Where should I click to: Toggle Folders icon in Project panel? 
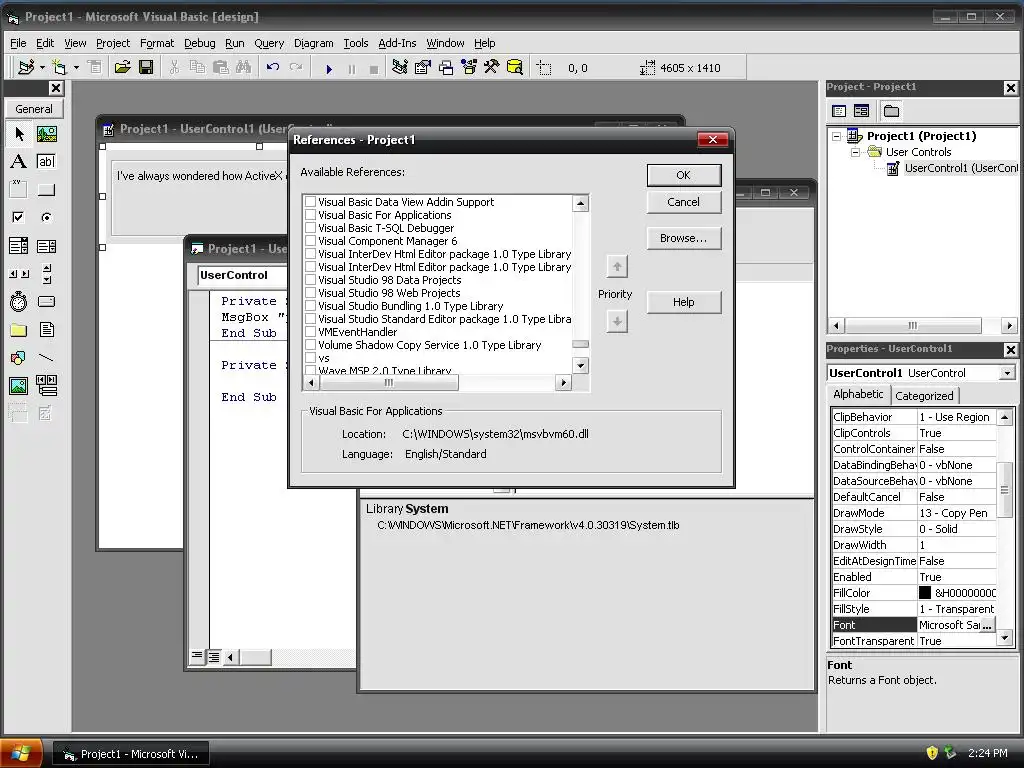point(891,111)
